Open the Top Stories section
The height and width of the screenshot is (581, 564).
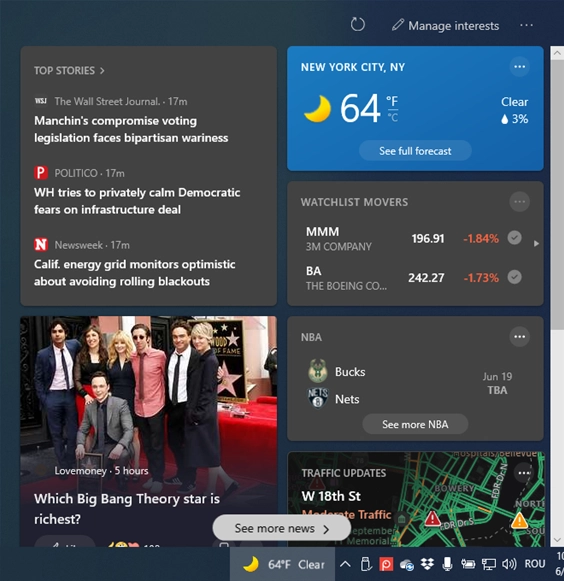coord(69,70)
